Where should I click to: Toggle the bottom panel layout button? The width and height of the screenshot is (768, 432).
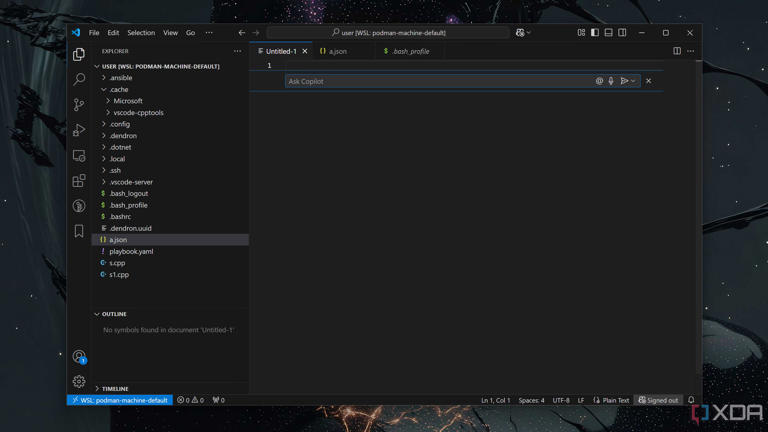pyautogui.click(x=608, y=33)
